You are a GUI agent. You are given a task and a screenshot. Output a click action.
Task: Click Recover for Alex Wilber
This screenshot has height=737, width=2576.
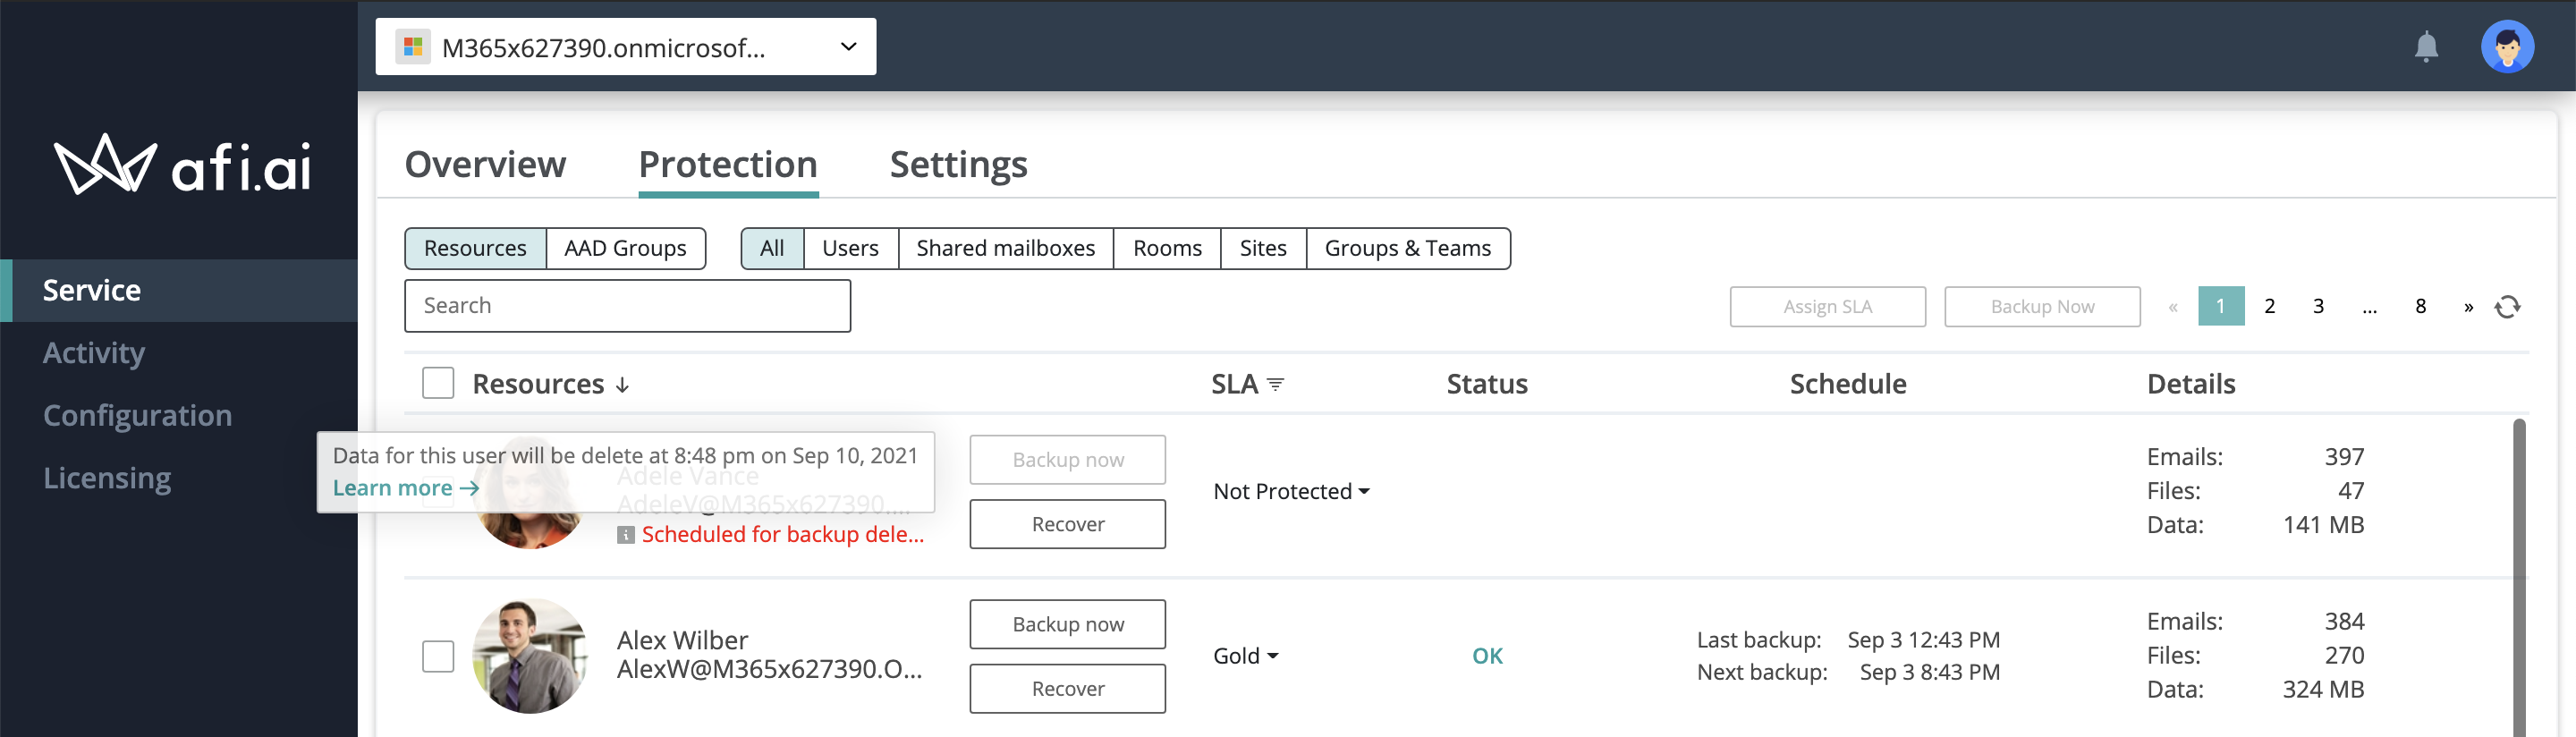tap(1067, 690)
